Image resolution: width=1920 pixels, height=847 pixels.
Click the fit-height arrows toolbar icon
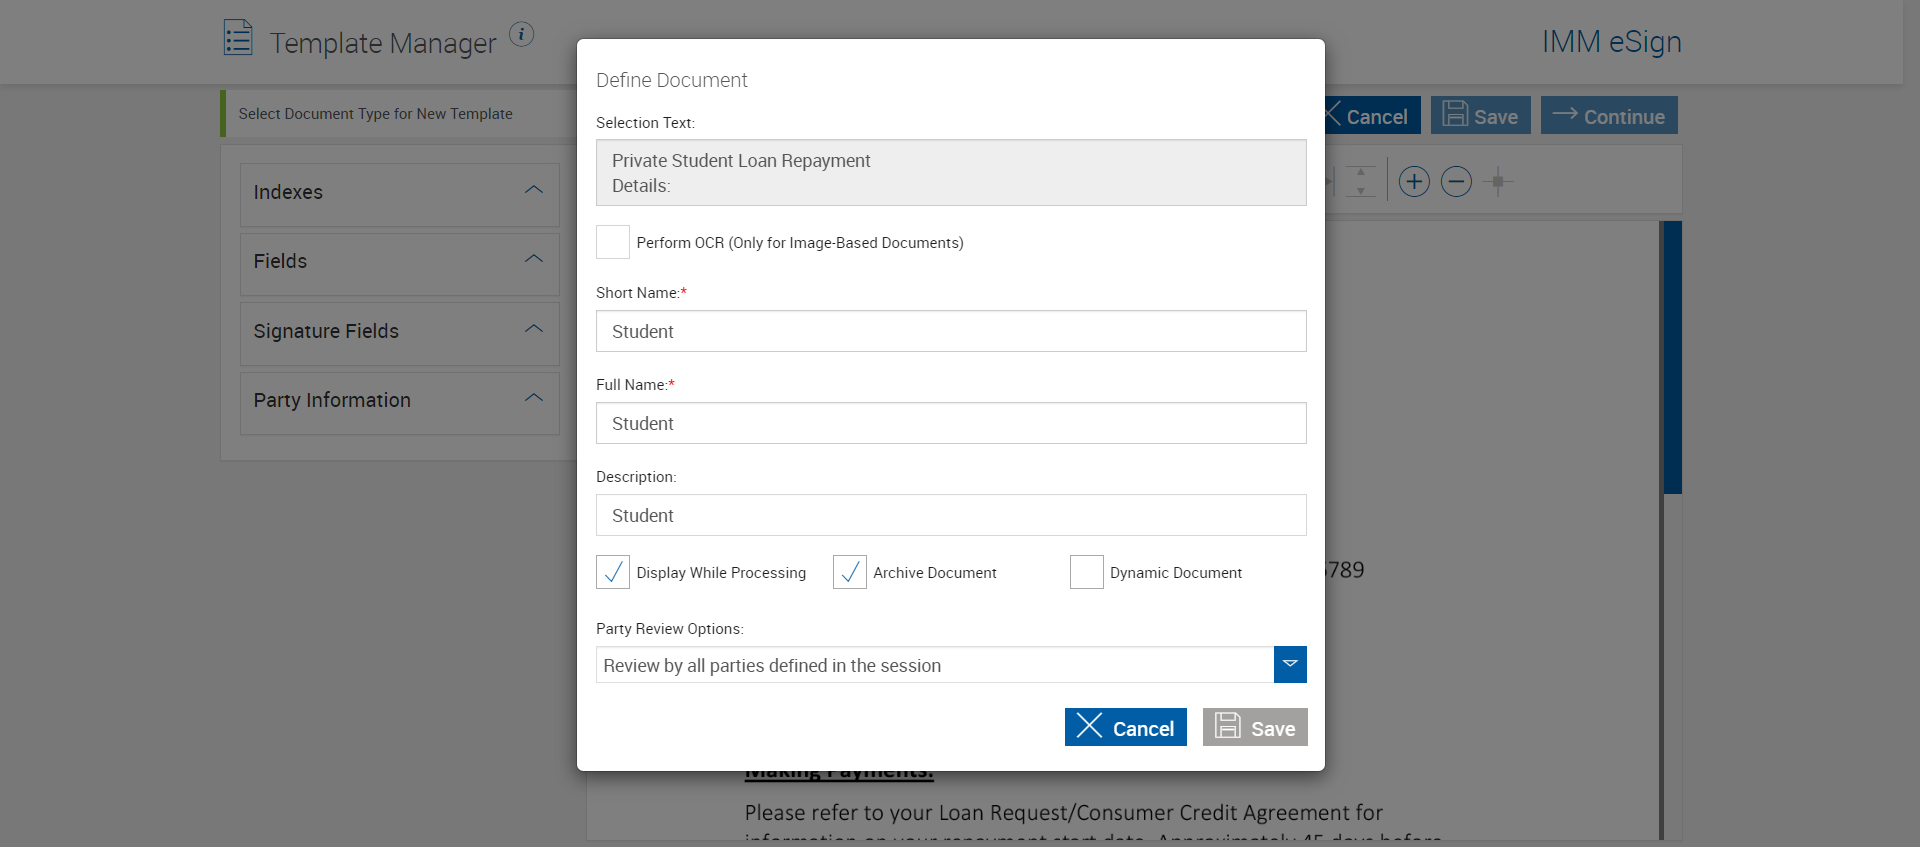1360,182
